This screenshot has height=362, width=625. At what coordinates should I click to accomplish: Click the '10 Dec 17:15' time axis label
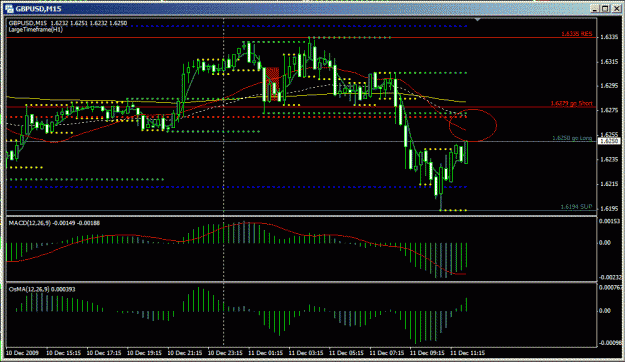click(x=104, y=353)
